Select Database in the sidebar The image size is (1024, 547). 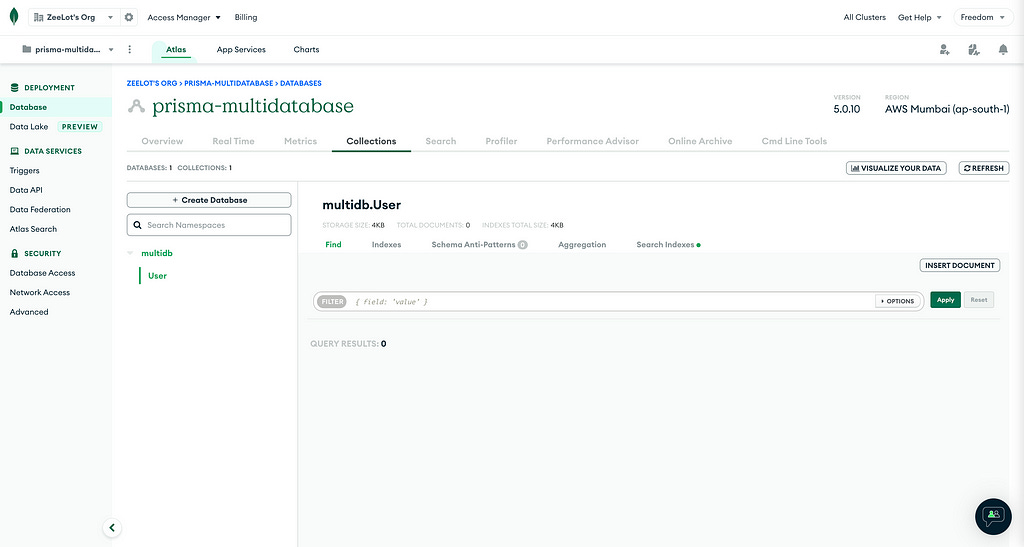tap(56, 107)
